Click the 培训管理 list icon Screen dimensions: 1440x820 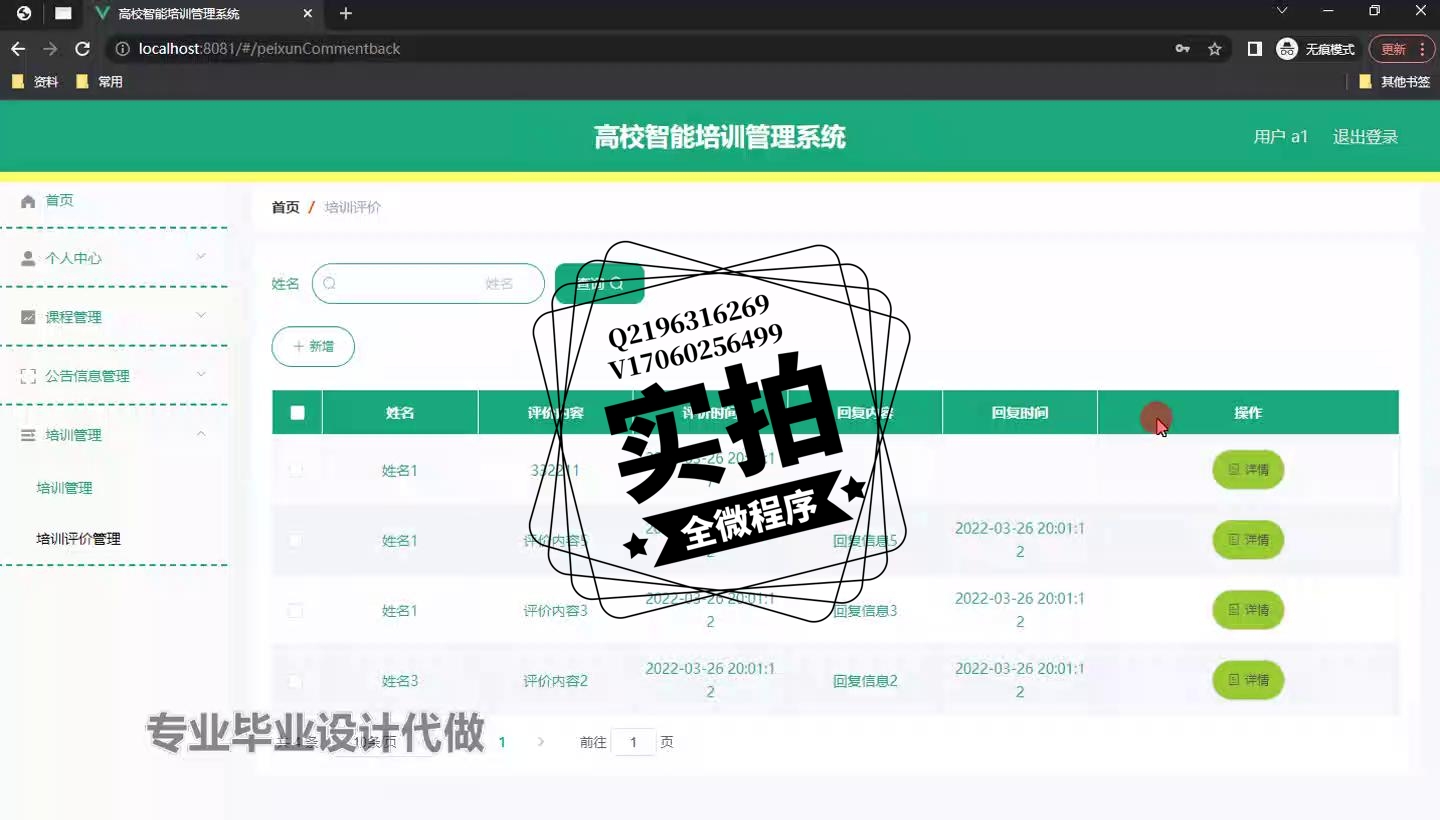point(28,435)
